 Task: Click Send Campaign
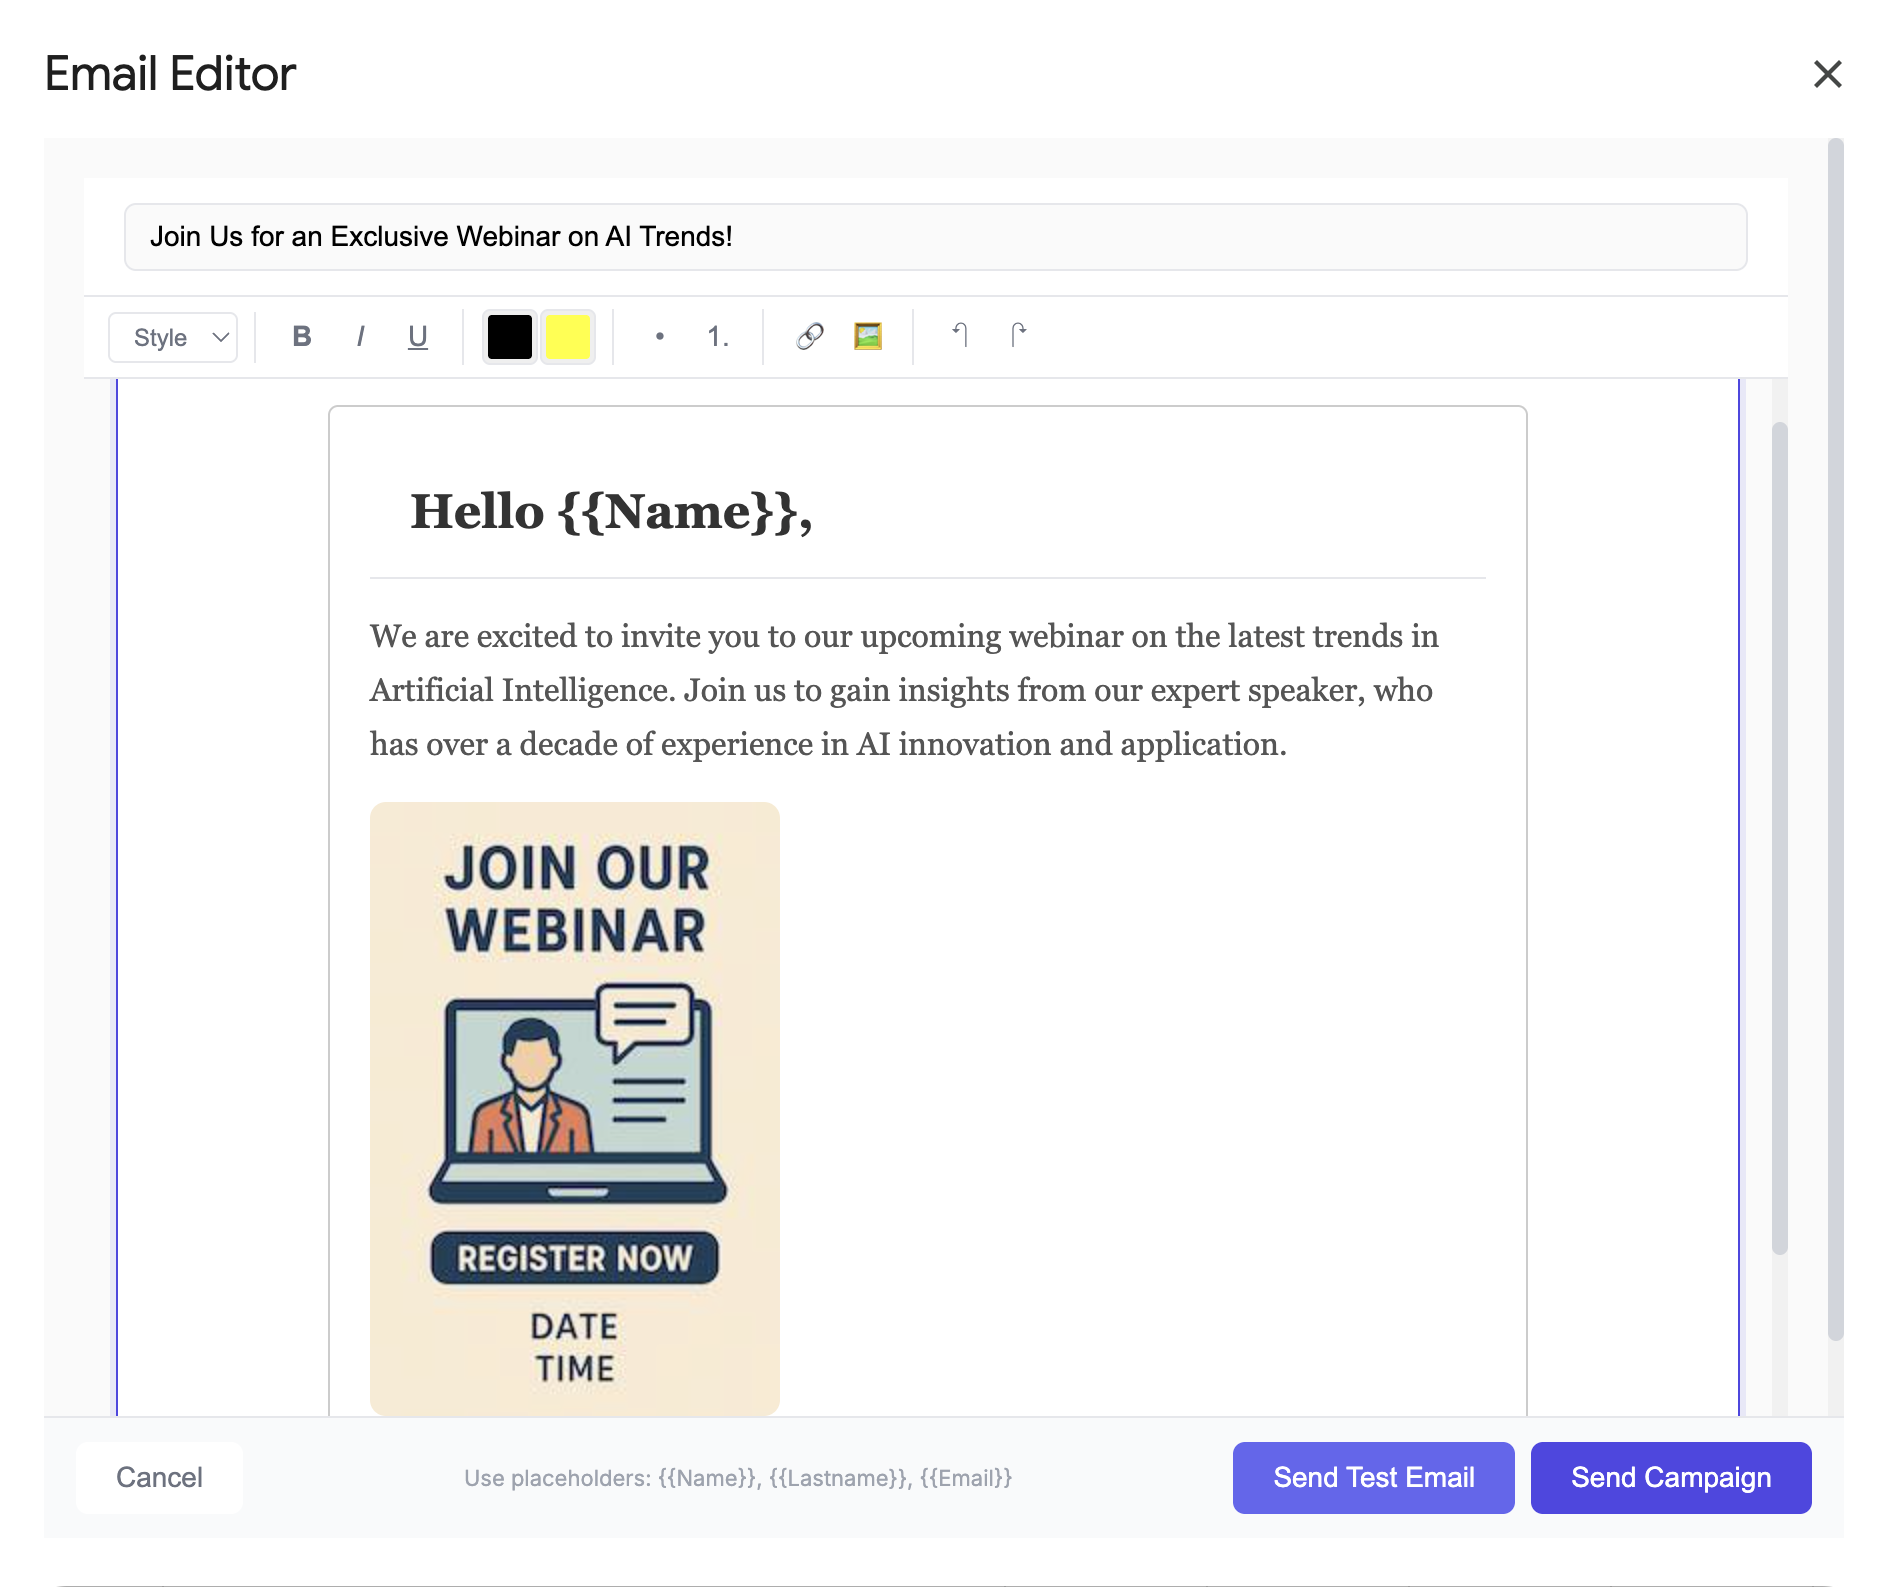point(1670,1477)
